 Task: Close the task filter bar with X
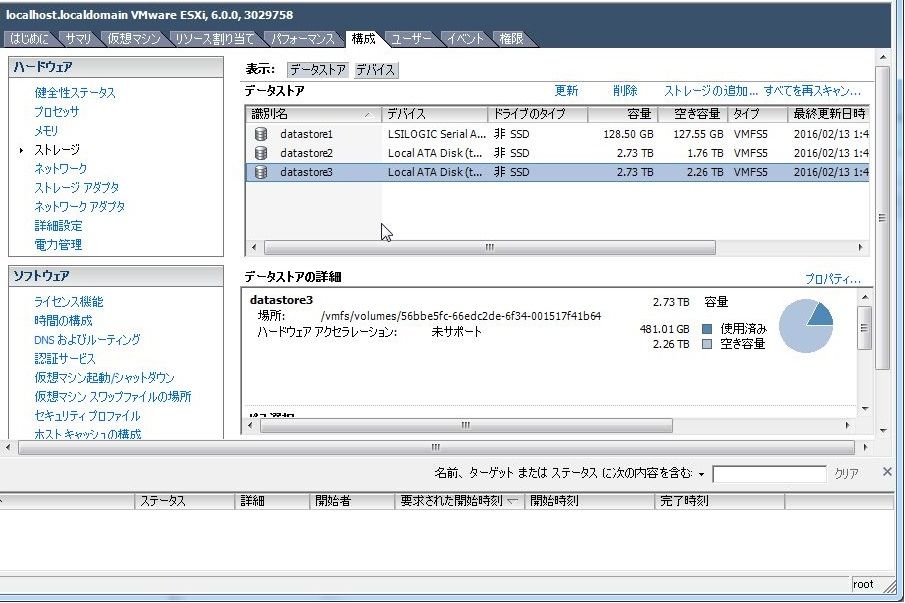click(887, 472)
